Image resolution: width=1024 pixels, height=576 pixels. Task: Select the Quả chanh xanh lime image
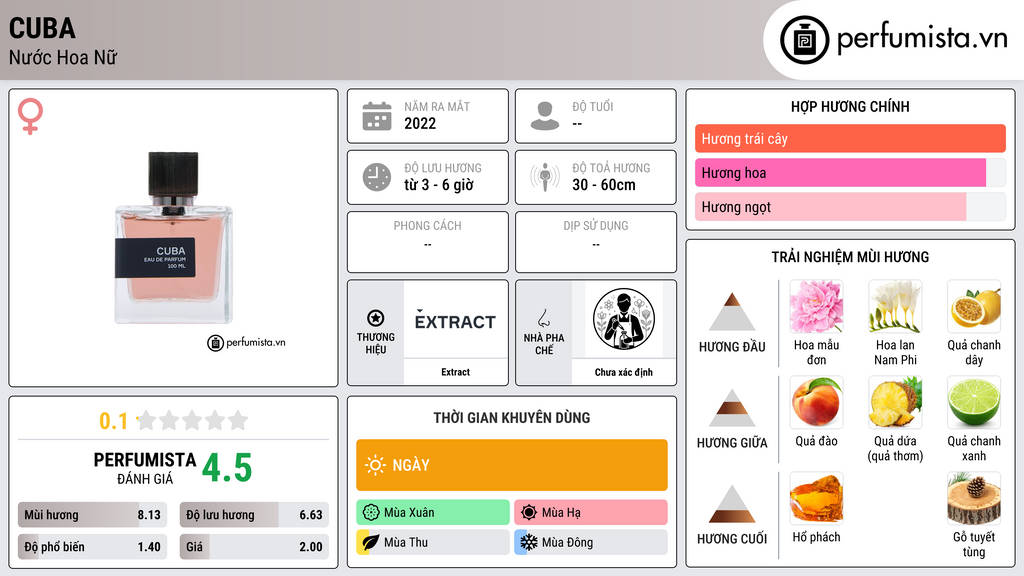[x=974, y=402]
